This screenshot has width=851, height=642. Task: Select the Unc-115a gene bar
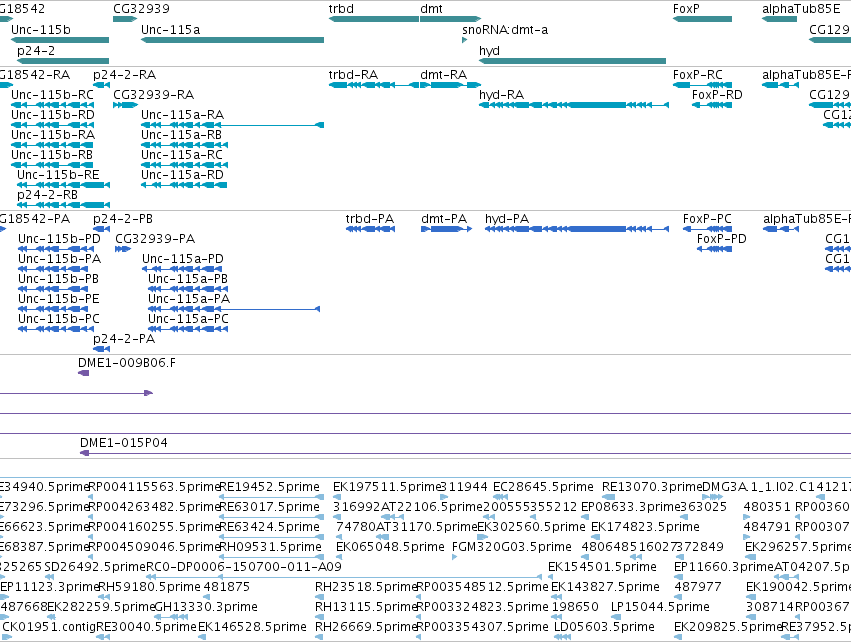232,40
